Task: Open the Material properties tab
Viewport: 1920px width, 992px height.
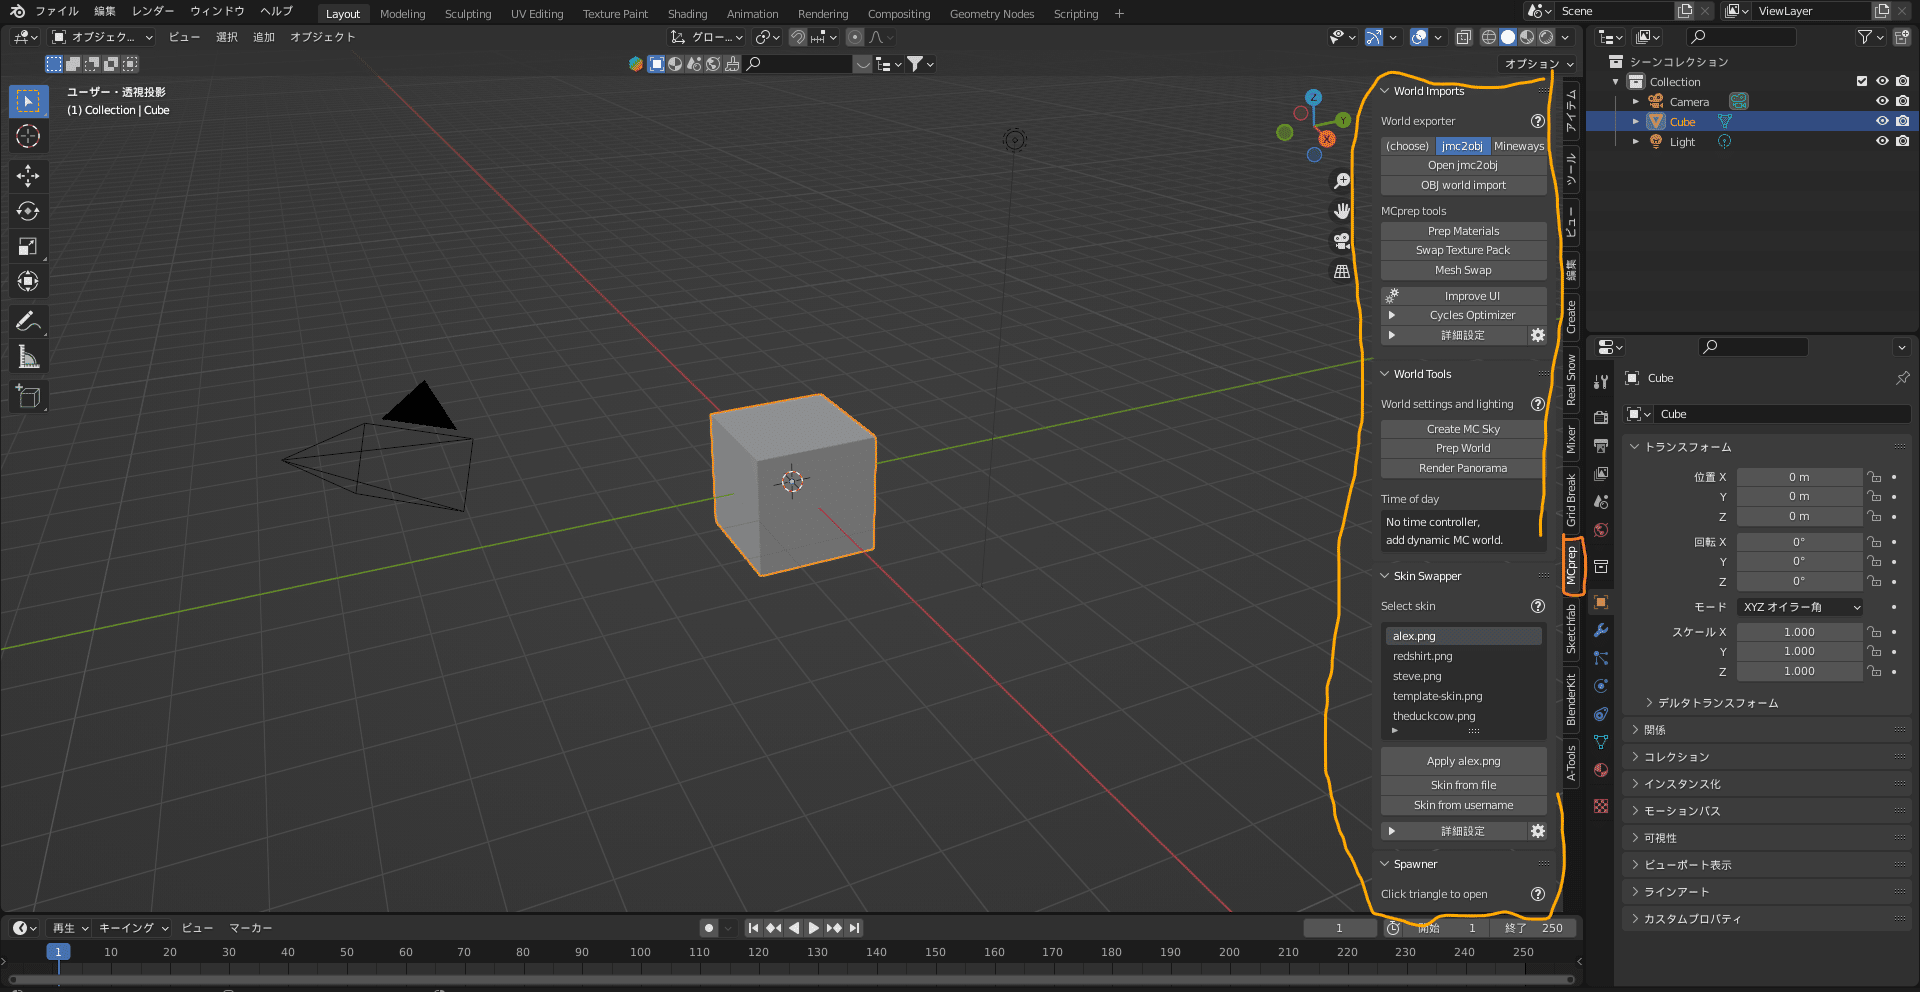Action: click(x=1601, y=770)
